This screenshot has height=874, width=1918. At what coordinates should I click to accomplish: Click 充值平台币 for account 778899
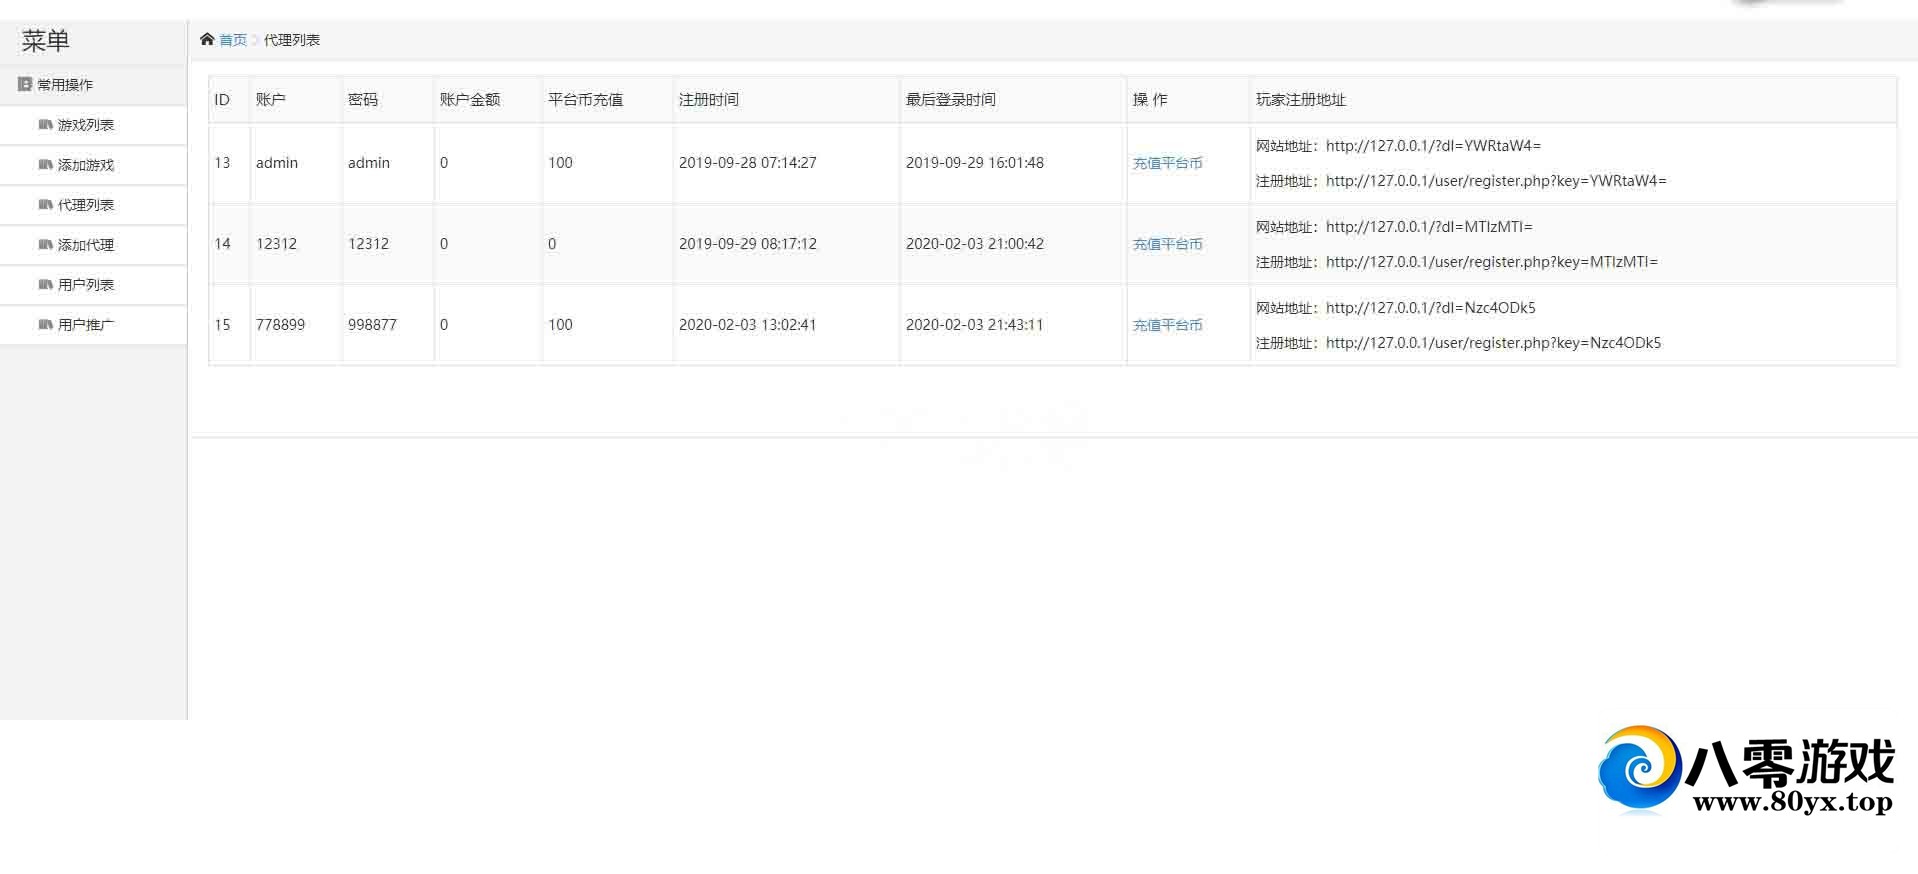1167,325
